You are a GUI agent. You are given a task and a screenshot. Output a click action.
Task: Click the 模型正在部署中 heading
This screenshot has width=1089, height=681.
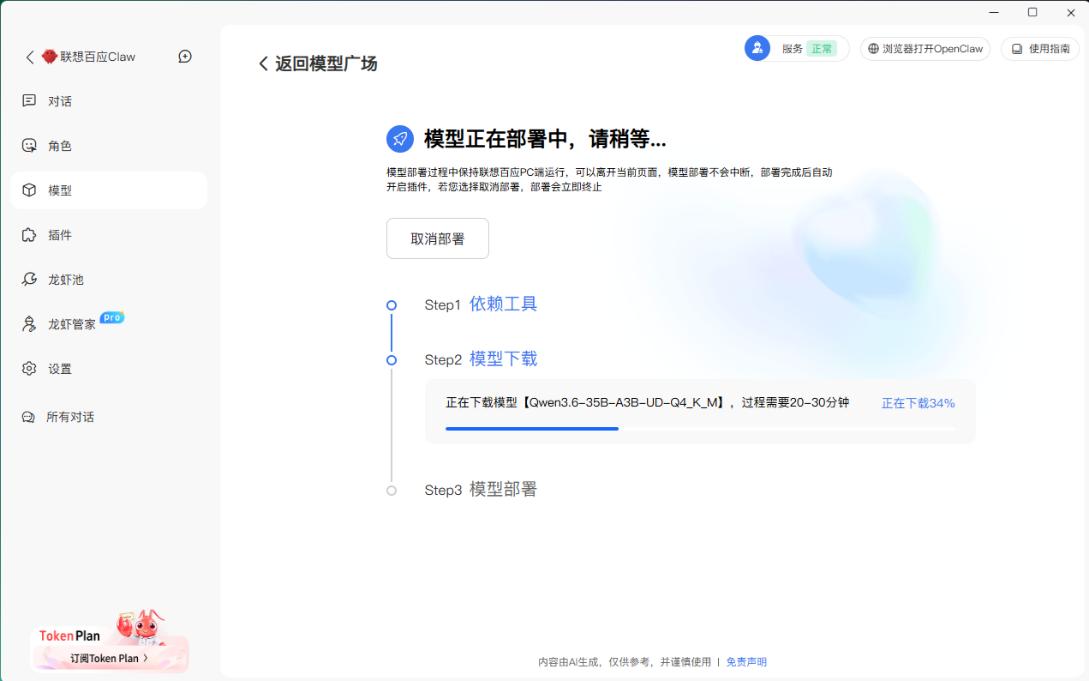tap(545, 139)
